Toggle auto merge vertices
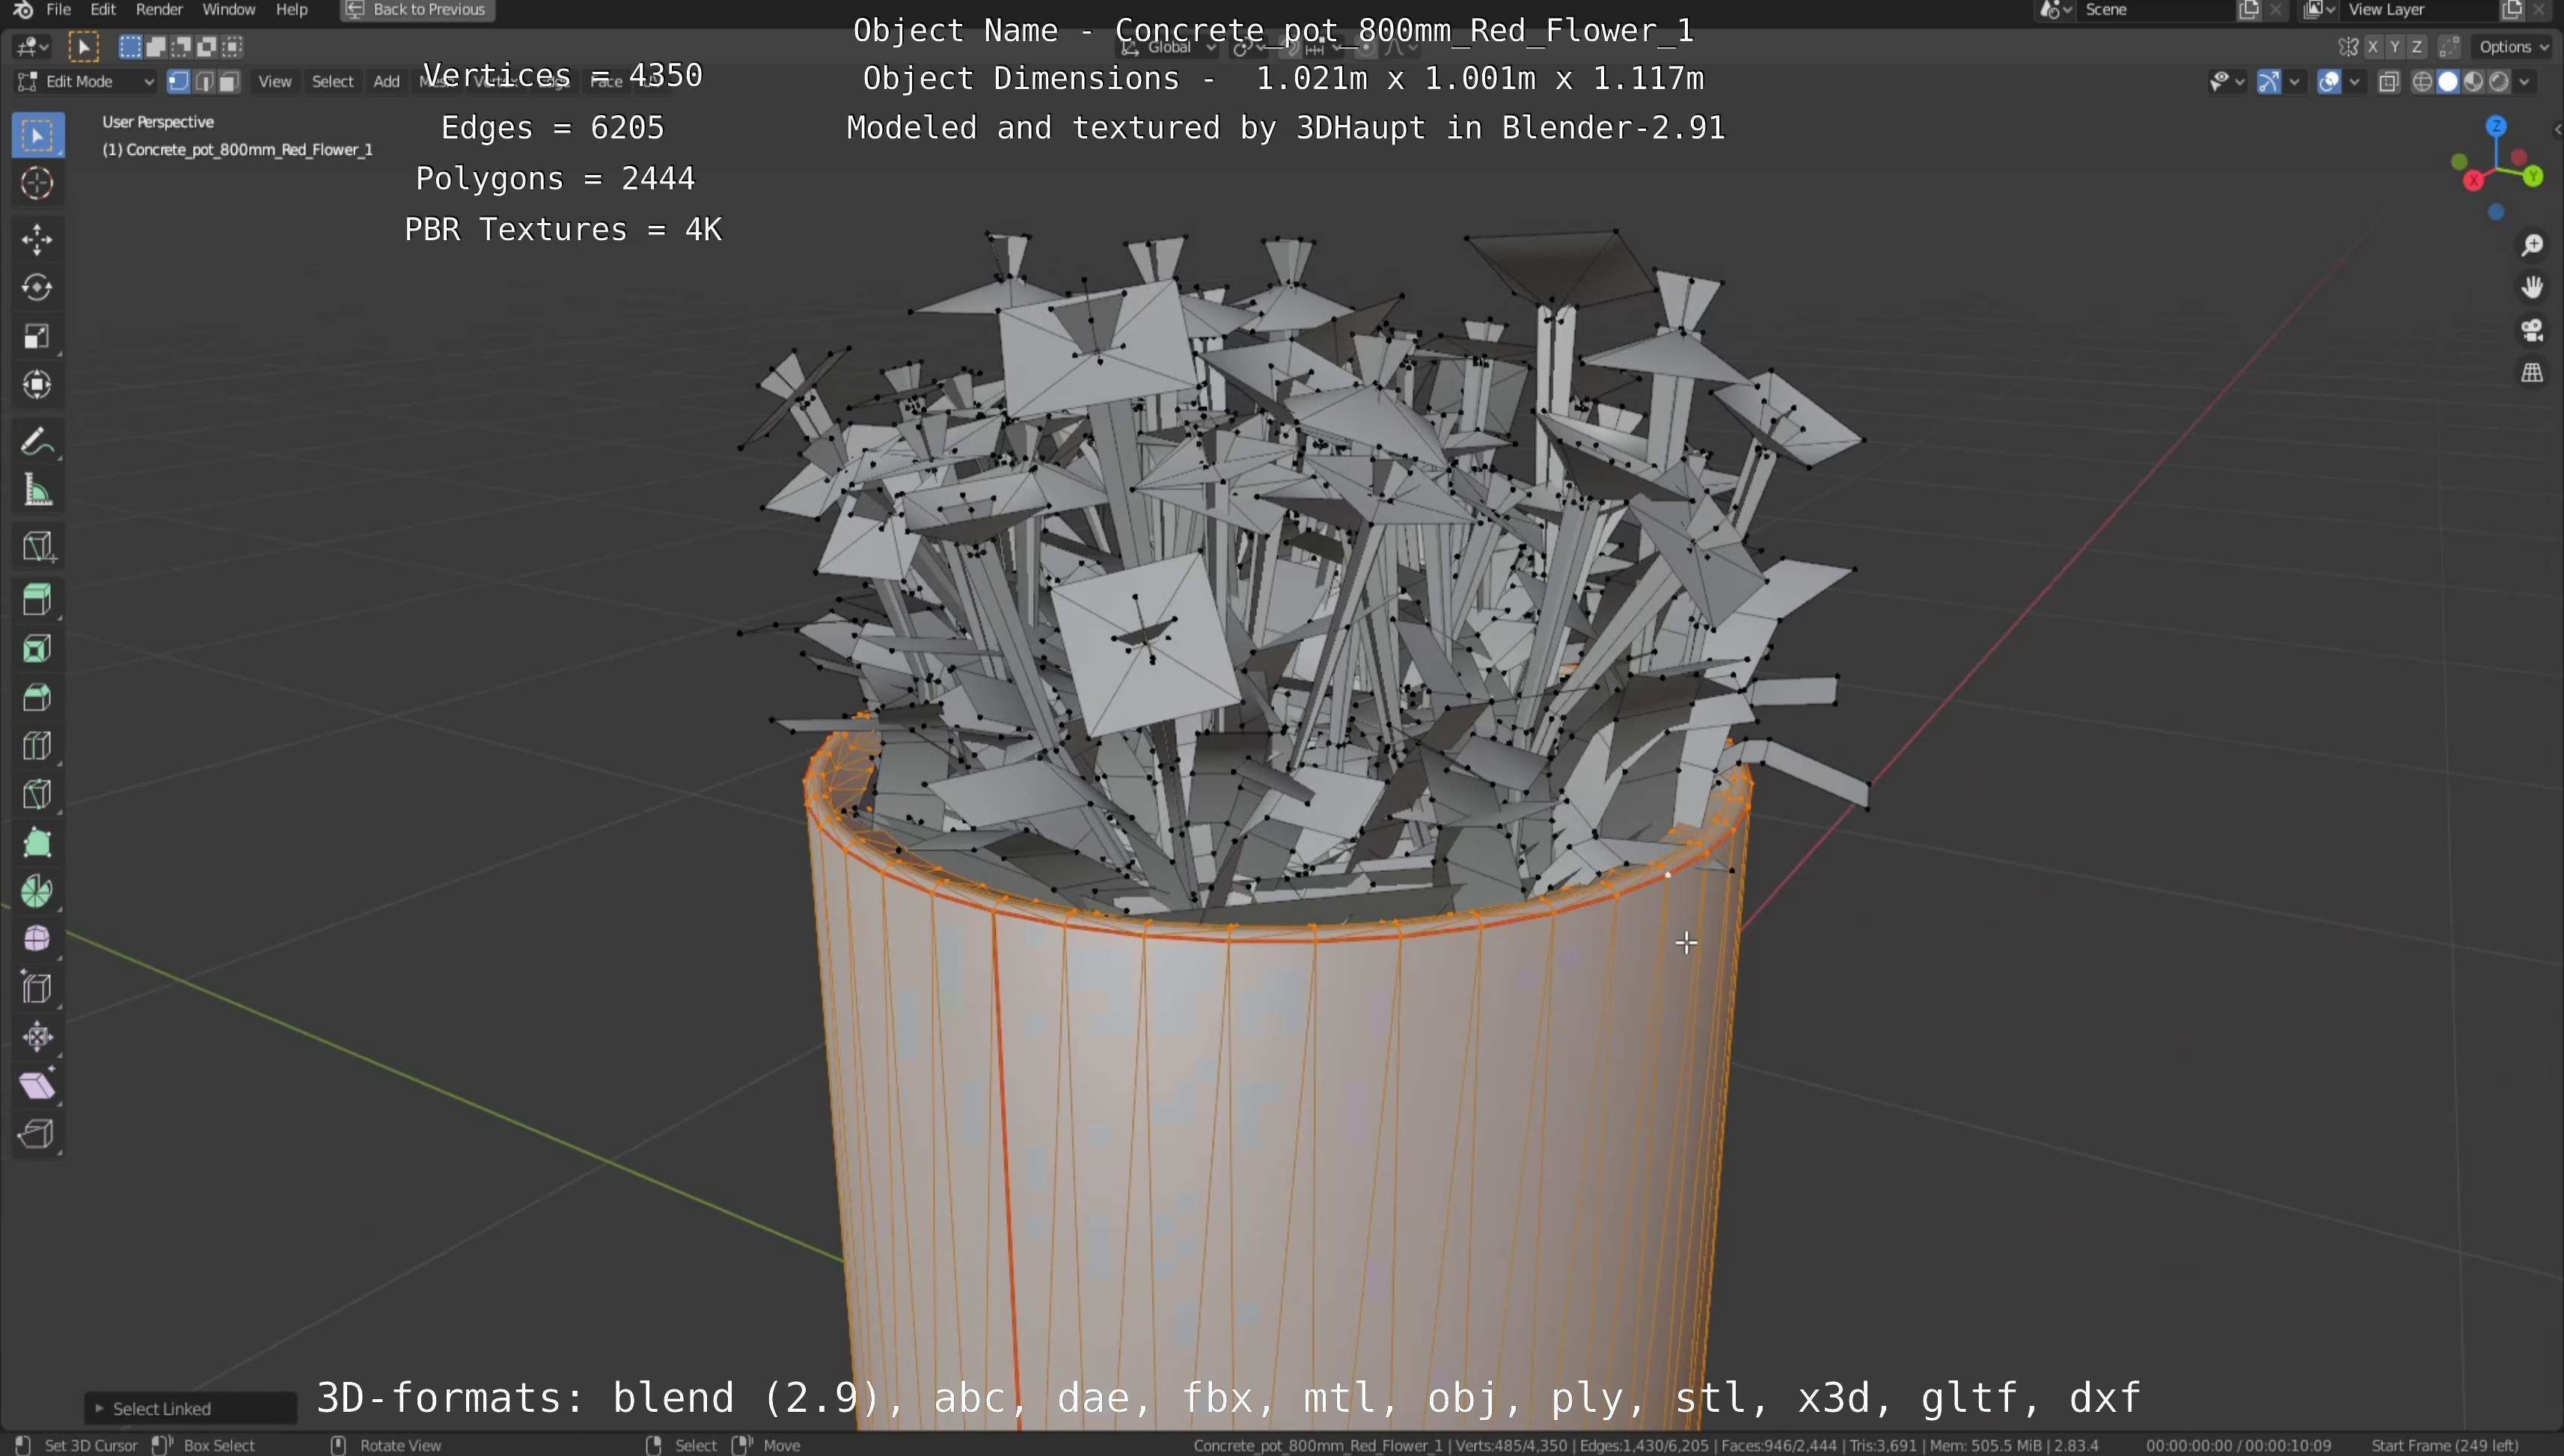Viewport: 2564px width, 1456px height. coord(2449,47)
